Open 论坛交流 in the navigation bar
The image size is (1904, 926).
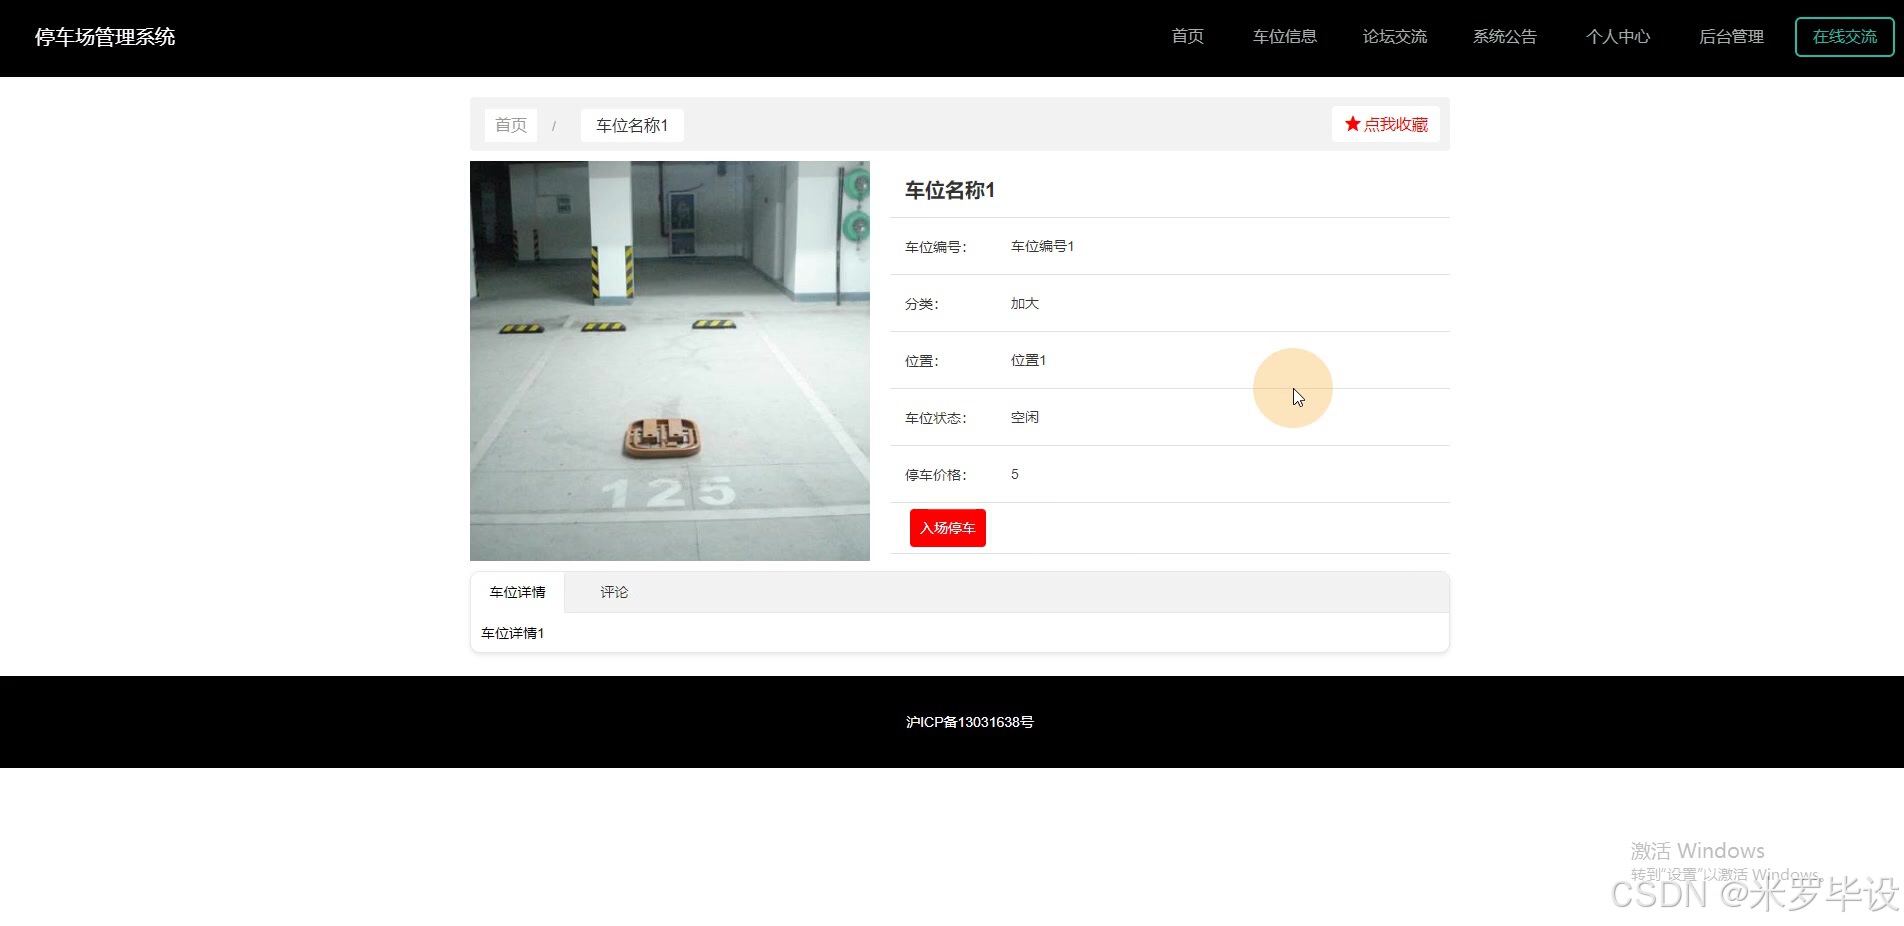pyautogui.click(x=1394, y=37)
